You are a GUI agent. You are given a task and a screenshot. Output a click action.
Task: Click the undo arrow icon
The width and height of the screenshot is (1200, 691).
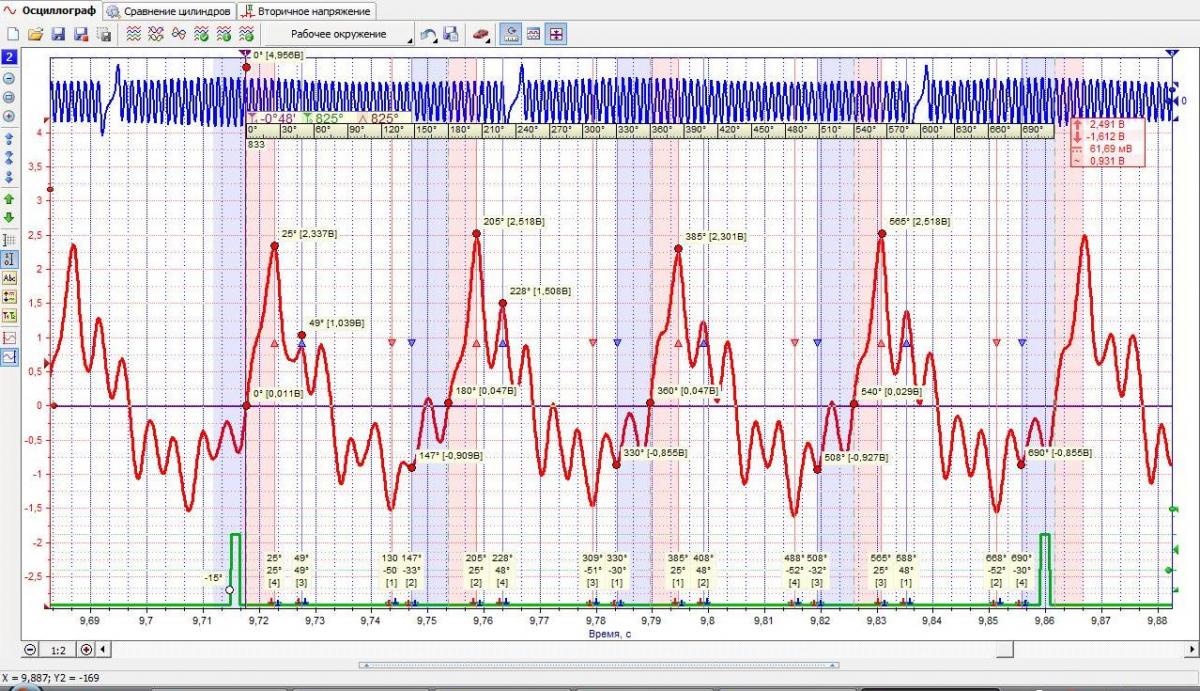(428, 34)
